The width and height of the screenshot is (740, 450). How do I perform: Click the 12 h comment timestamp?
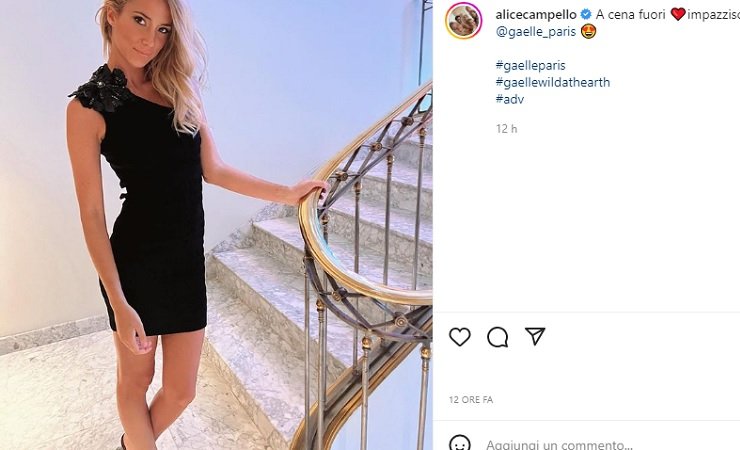click(x=506, y=128)
